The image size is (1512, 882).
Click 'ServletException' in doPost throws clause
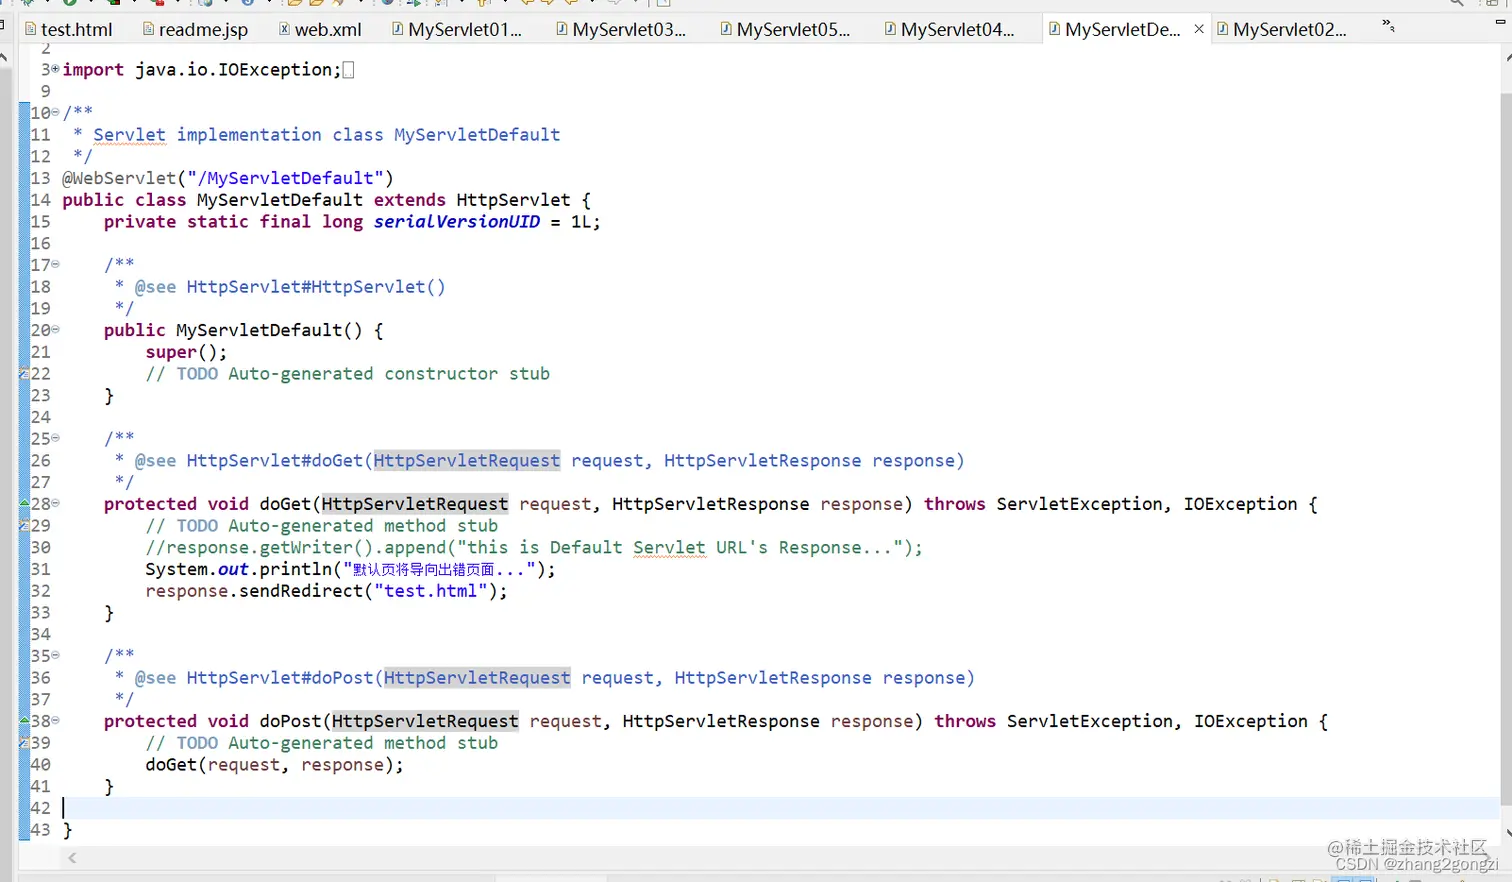tap(1089, 721)
